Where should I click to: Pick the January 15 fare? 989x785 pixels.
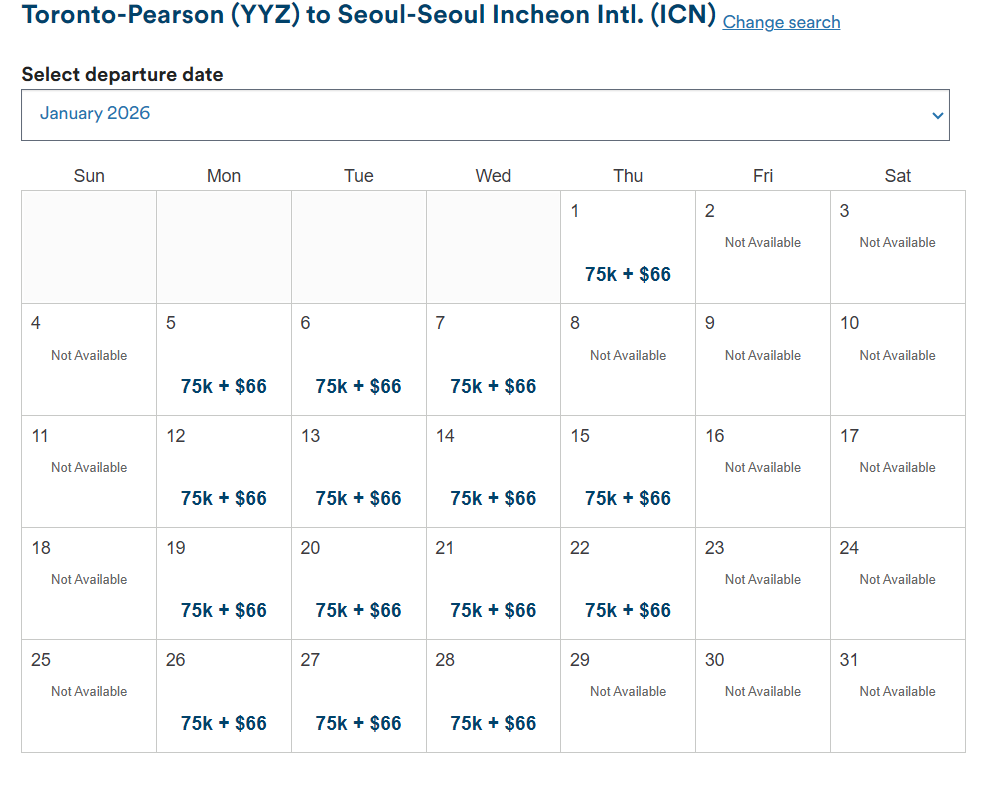tap(628, 498)
